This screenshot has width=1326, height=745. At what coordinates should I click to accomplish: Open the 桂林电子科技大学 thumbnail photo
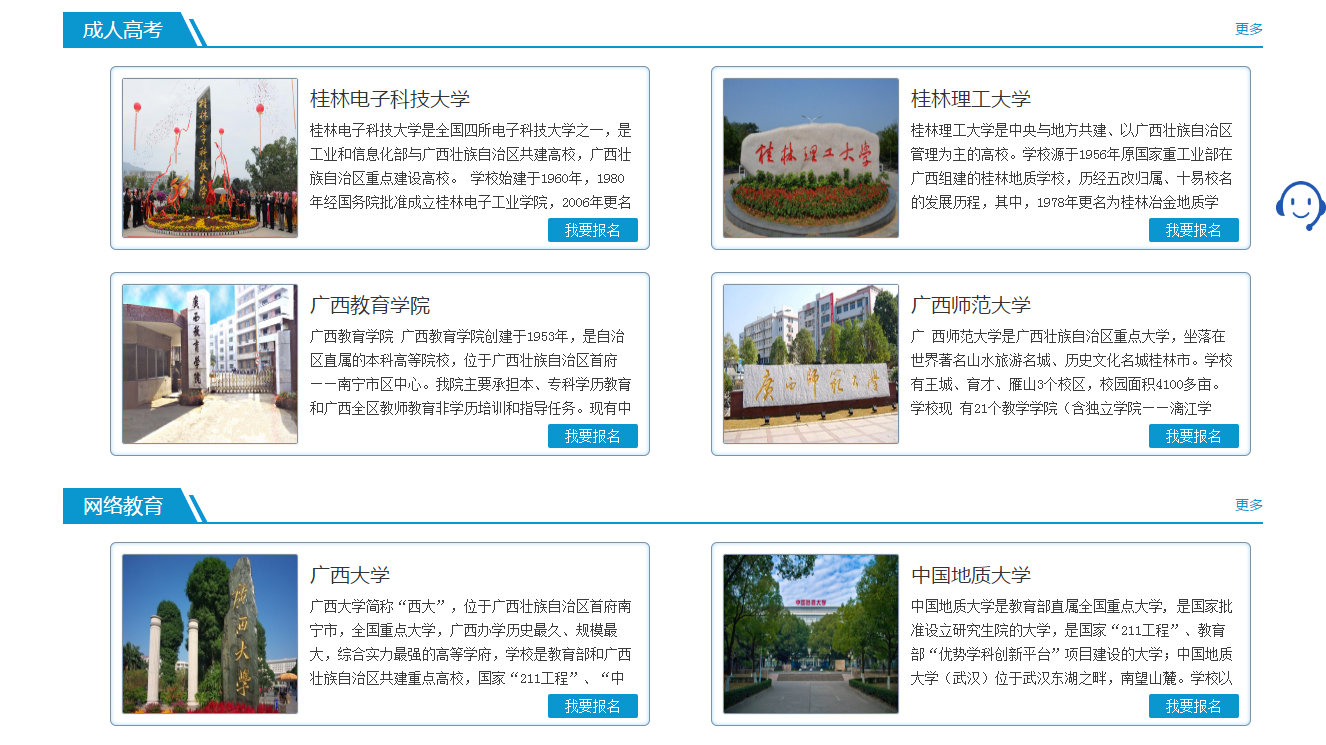click(210, 158)
